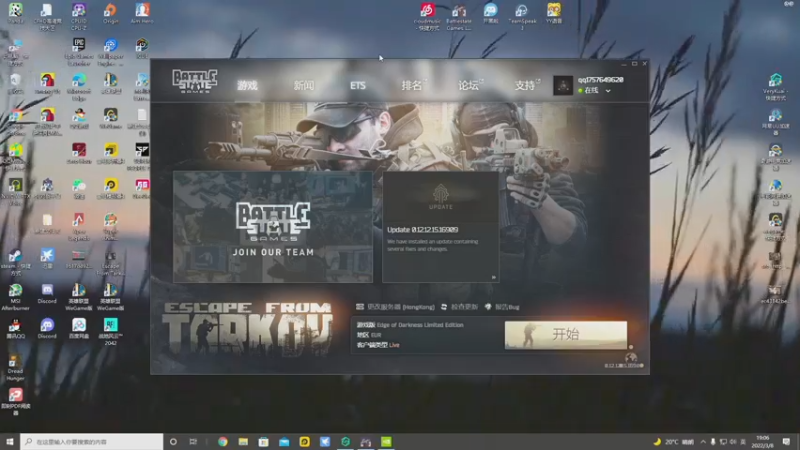Screen dimensions: 800x450
Task: Click the Escape From Tarkov logo
Action: pyautogui.click(x=247, y=329)
